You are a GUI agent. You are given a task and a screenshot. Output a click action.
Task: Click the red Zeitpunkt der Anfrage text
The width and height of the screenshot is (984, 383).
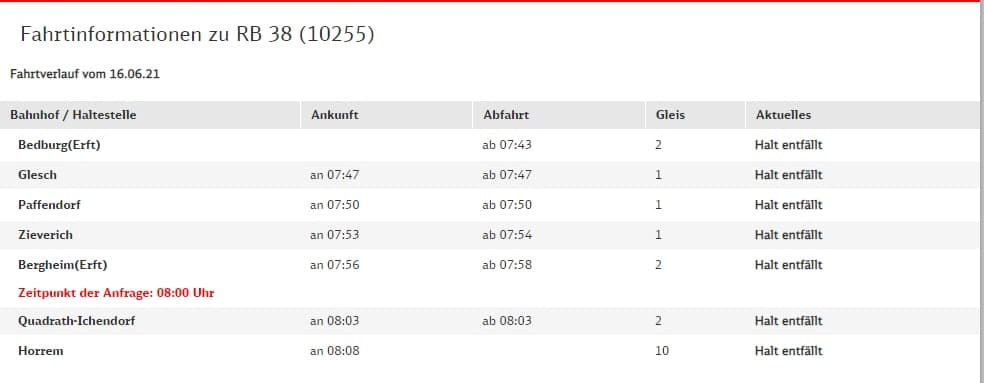[117, 293]
